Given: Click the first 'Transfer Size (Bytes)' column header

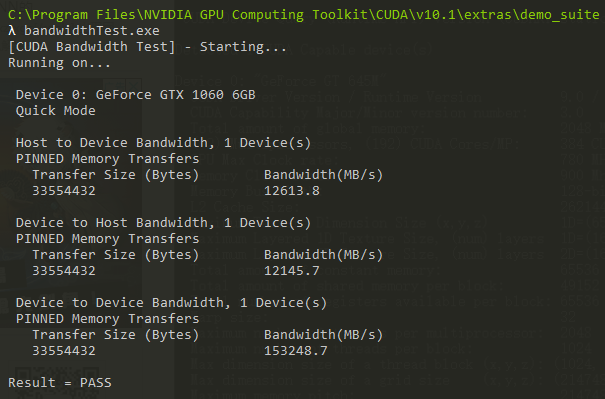Looking at the screenshot, I should point(115,175).
